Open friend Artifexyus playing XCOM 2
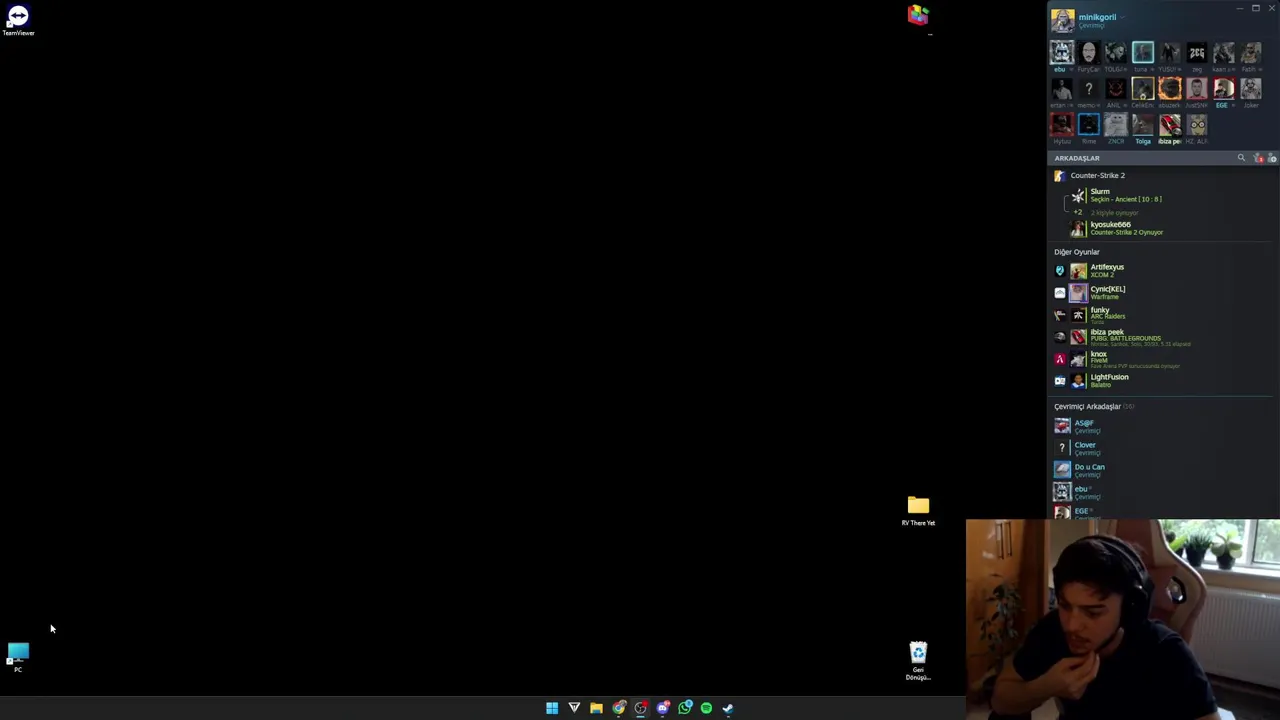Image resolution: width=1280 pixels, height=720 pixels. (1160, 271)
